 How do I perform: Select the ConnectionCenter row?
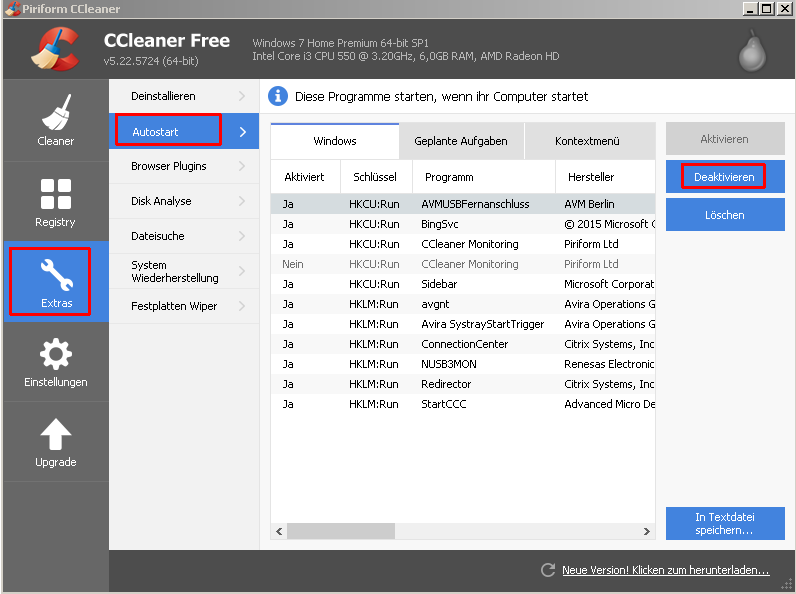point(463,344)
